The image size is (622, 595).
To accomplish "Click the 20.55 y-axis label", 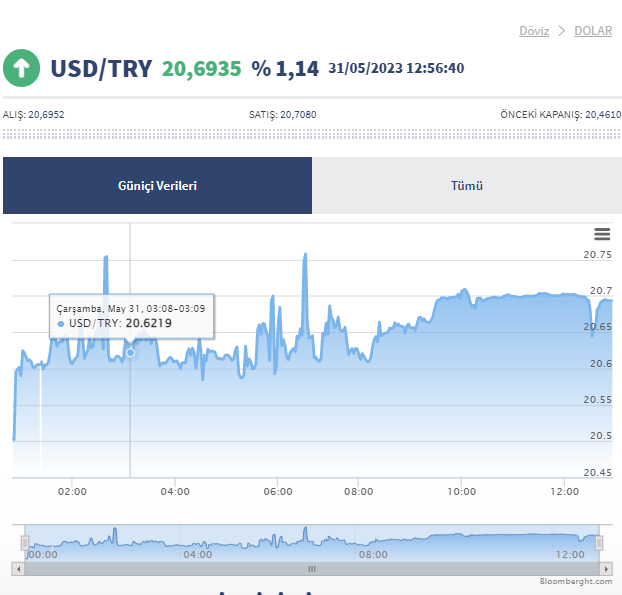I will click(x=597, y=400).
